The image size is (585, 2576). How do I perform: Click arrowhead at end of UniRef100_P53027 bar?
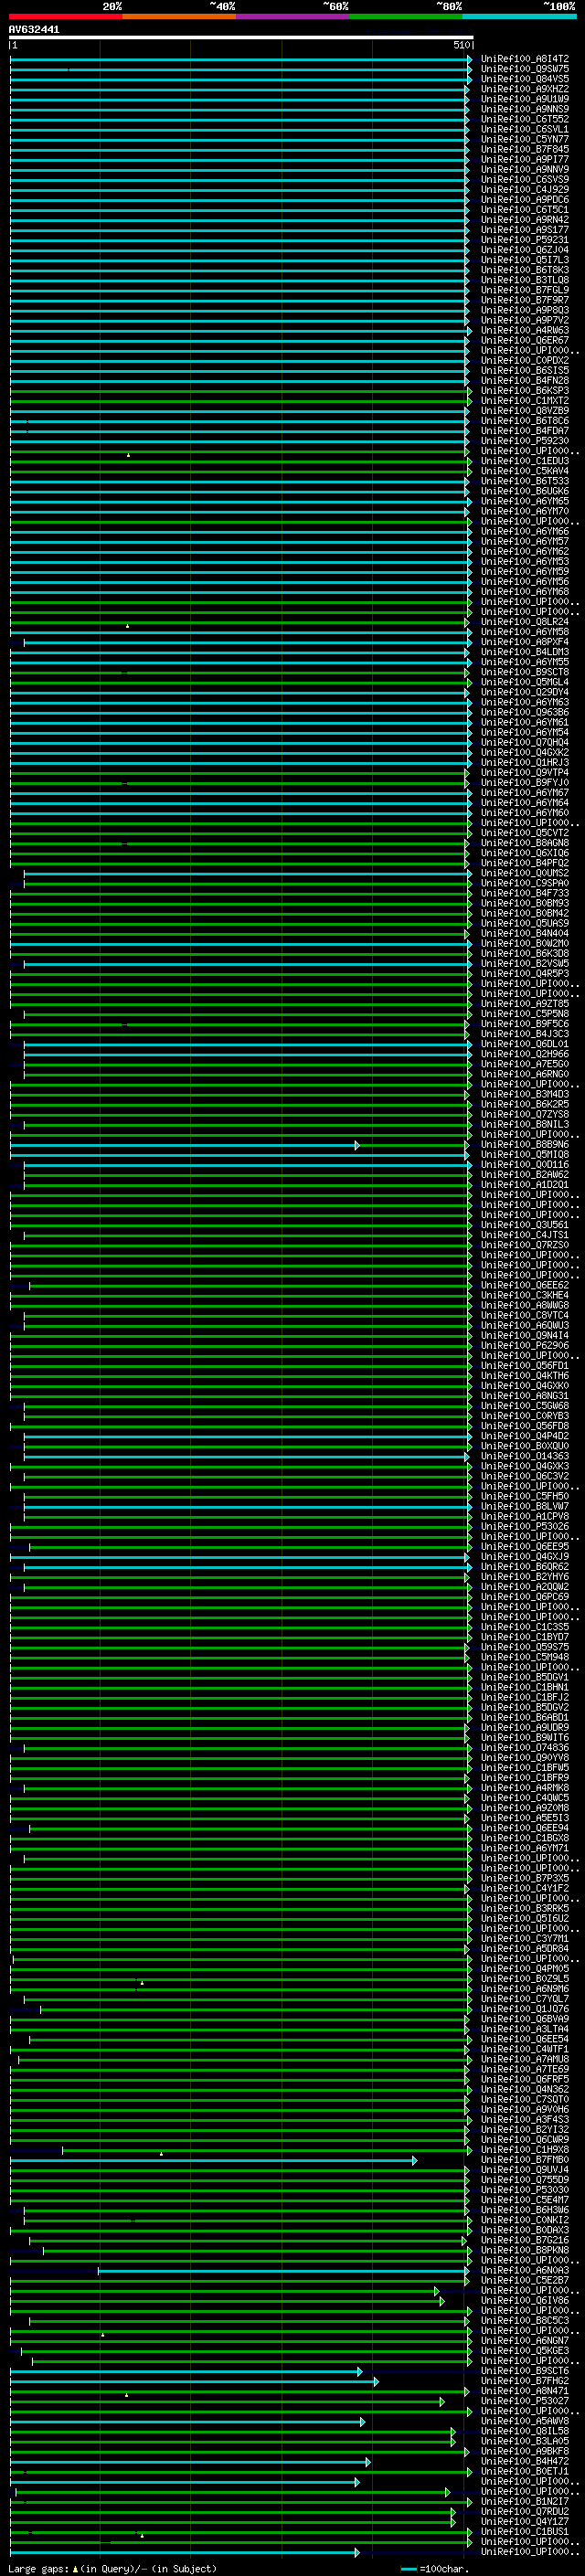[442, 2402]
